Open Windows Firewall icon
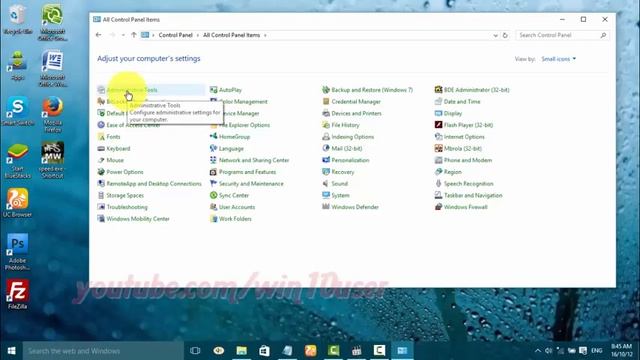The height and width of the screenshot is (360, 640). [438, 207]
